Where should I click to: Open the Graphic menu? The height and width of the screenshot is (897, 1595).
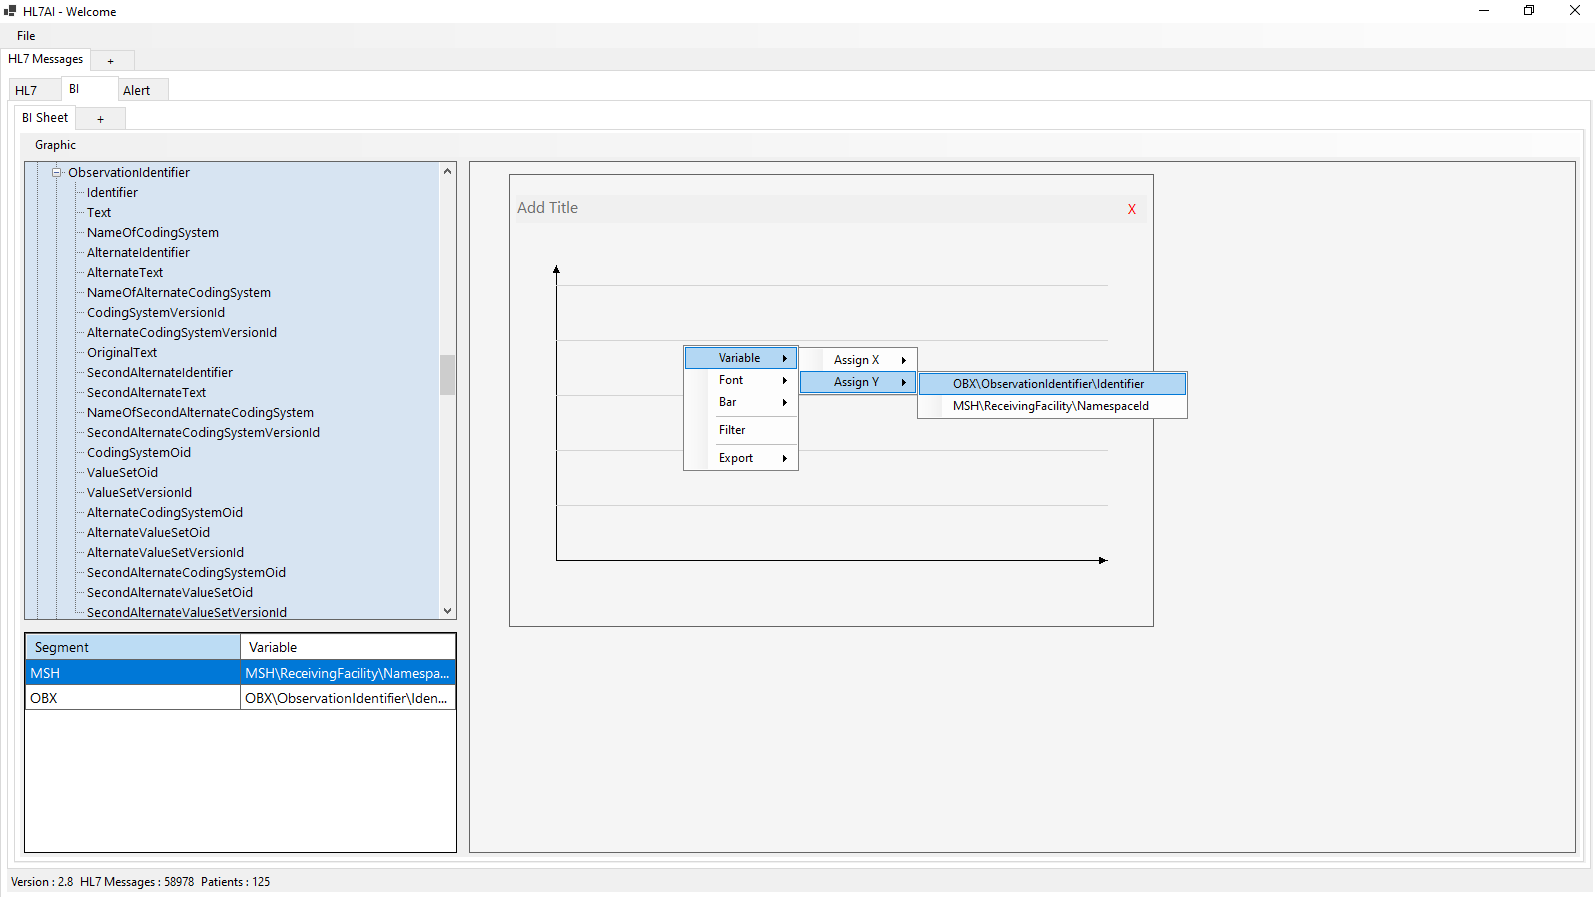(x=55, y=145)
